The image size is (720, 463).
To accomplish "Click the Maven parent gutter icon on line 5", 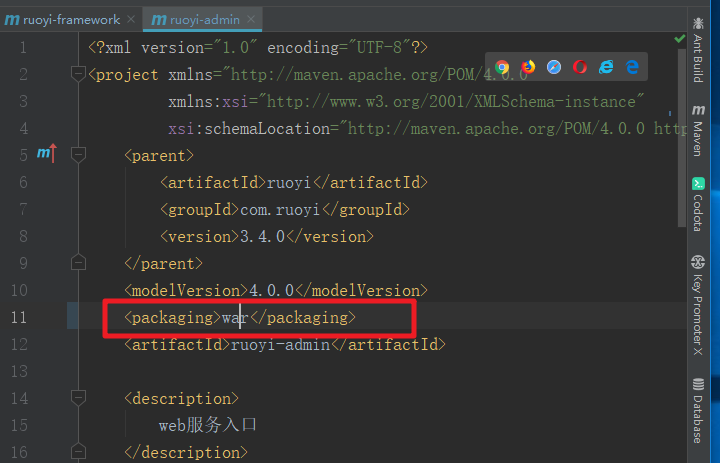I will [x=46, y=153].
